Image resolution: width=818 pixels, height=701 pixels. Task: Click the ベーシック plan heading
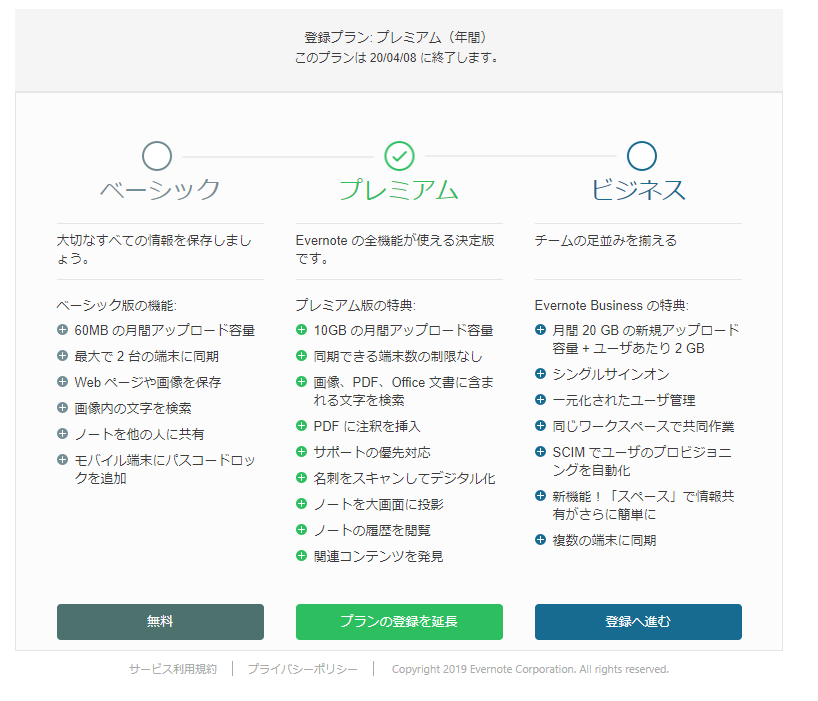point(160,189)
